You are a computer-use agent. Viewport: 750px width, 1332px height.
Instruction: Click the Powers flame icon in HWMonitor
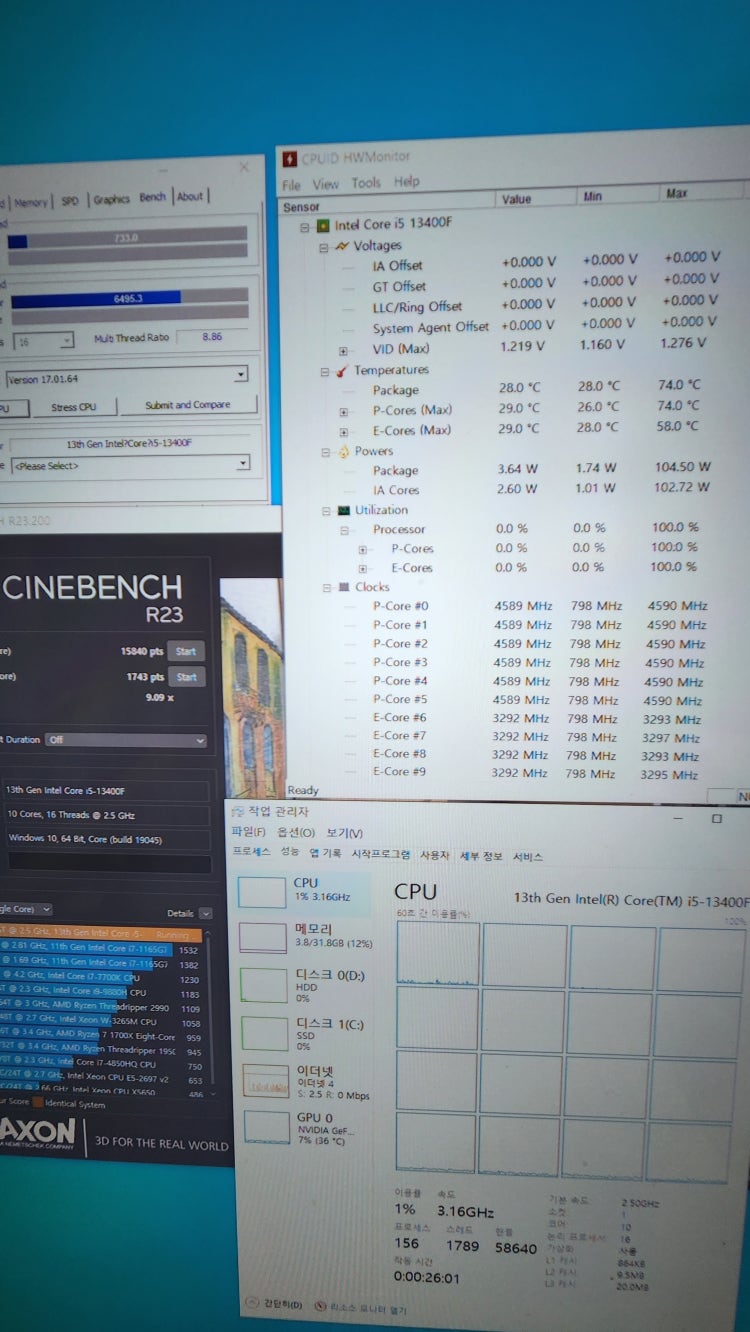click(x=342, y=452)
